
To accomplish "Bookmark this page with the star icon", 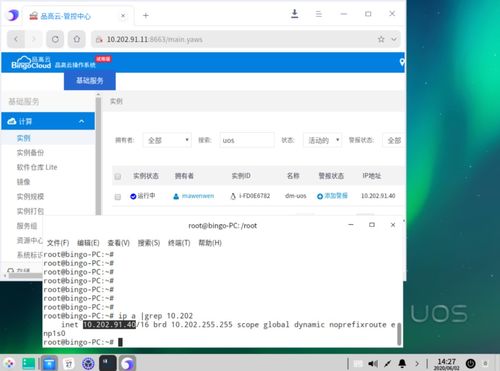I will (381, 39).
